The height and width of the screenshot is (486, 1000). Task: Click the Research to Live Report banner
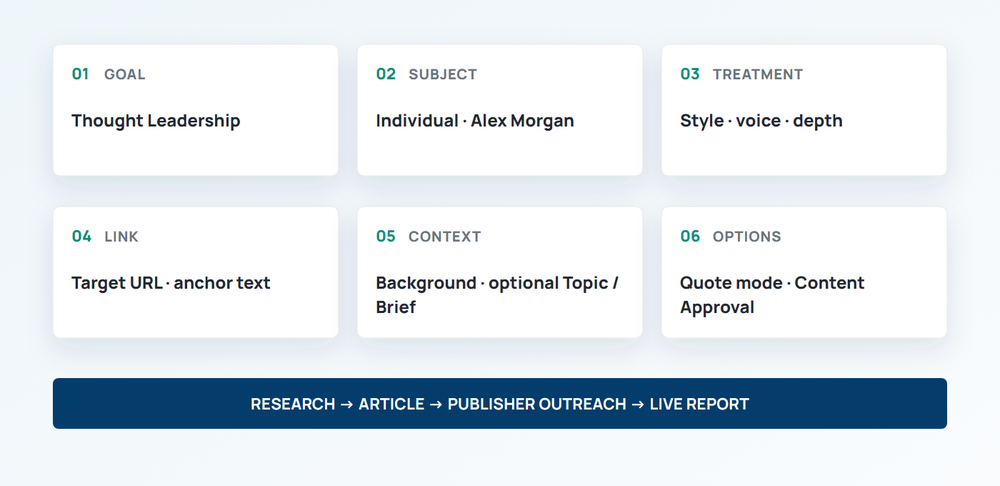(x=499, y=403)
